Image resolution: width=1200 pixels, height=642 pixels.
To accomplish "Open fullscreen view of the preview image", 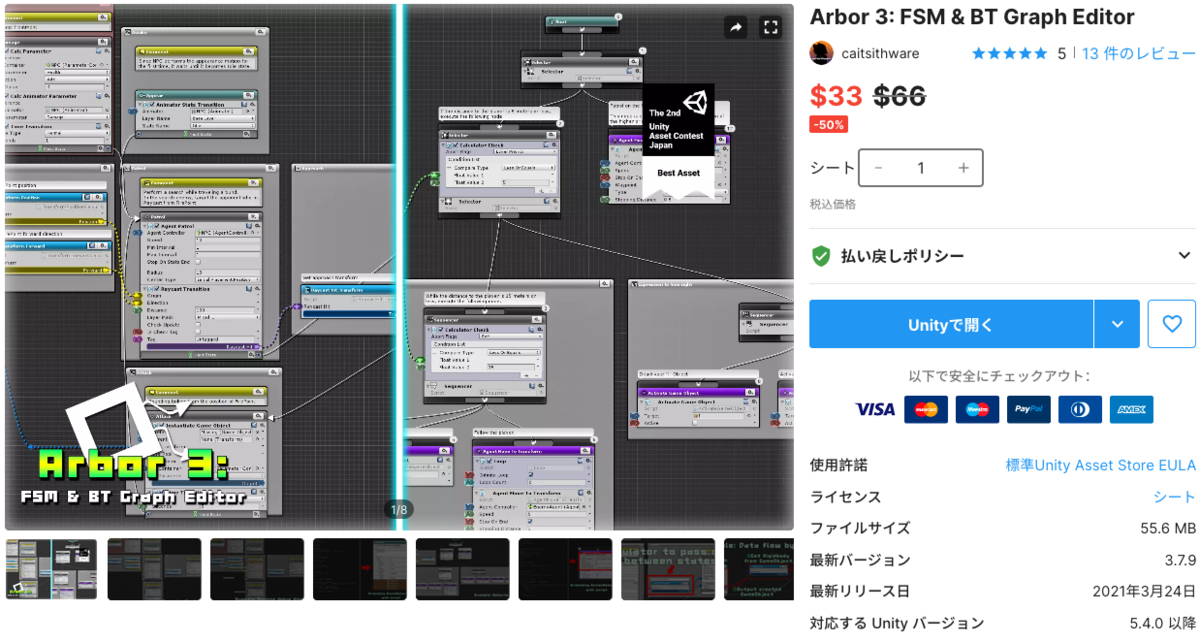I will coord(769,28).
